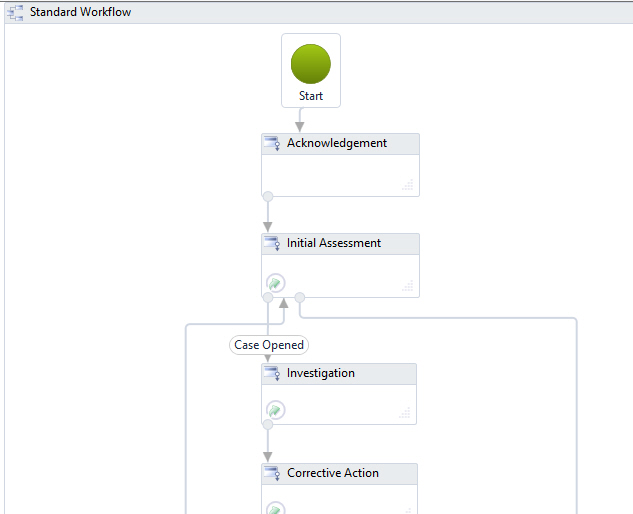Select the Investigation stage title
This screenshot has width=633, height=514.
click(x=321, y=373)
